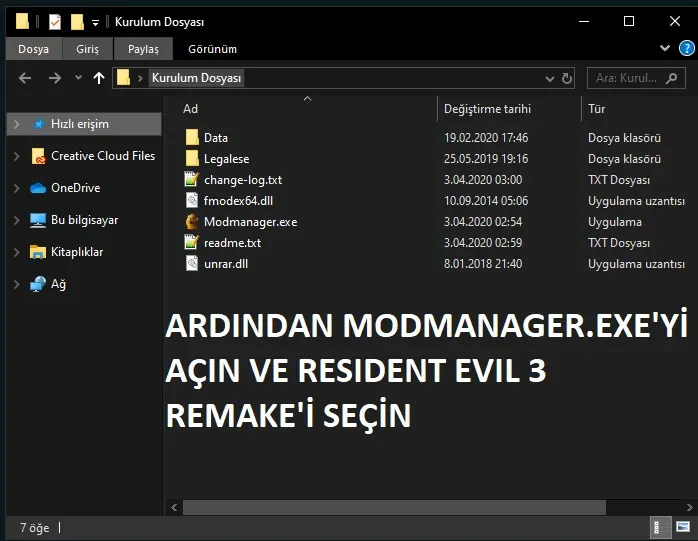Click the fmodex64.dll file icon
This screenshot has height=541, width=698.
coord(193,201)
